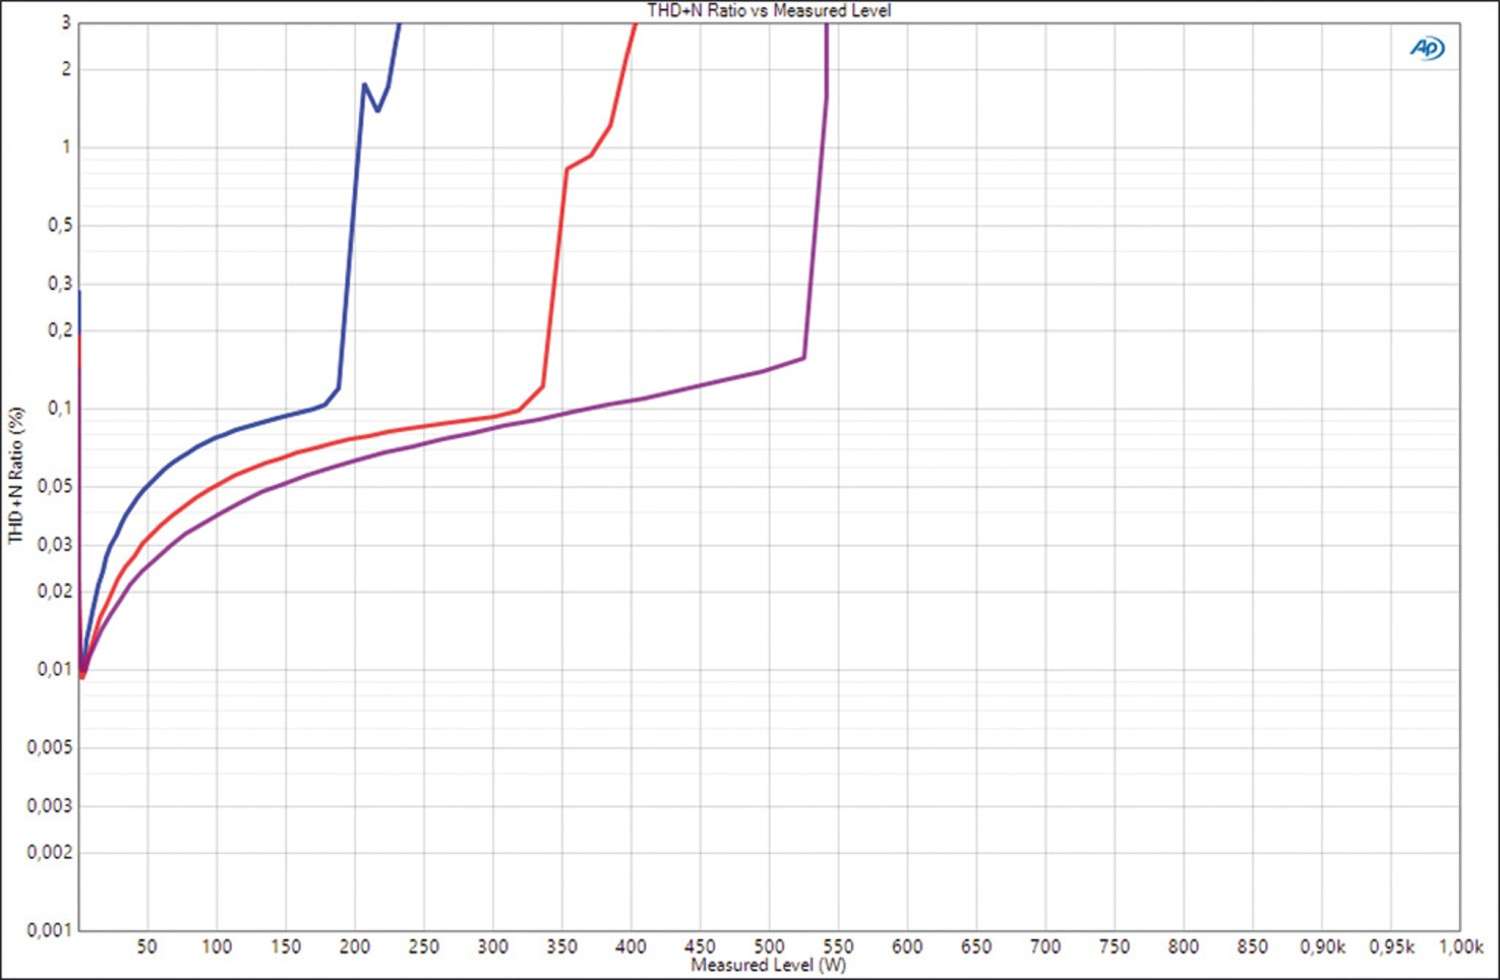Click the 'Measured Level (W)' axis label
The image size is (1500, 980).
coord(768,965)
